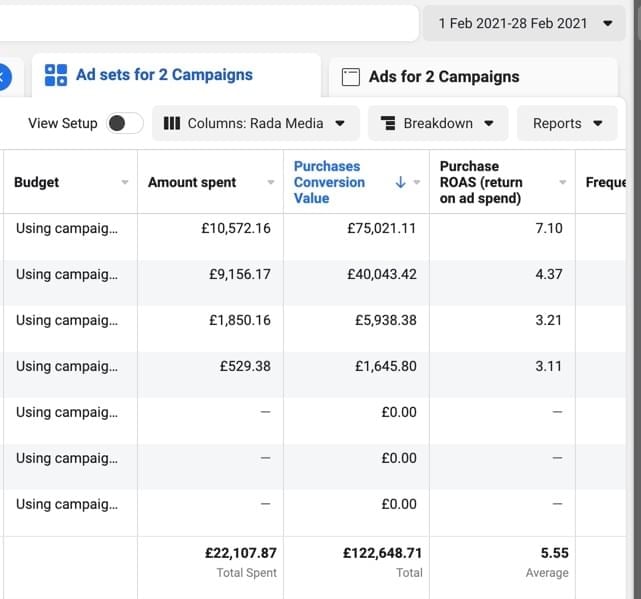The height and width of the screenshot is (599, 641).
Task: Click the Ad sets grid icon
Action: (56, 75)
